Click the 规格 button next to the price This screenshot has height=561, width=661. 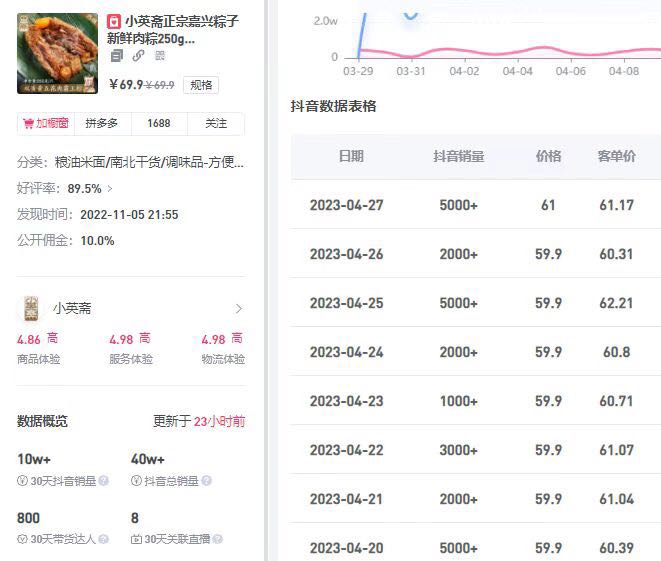coord(201,85)
